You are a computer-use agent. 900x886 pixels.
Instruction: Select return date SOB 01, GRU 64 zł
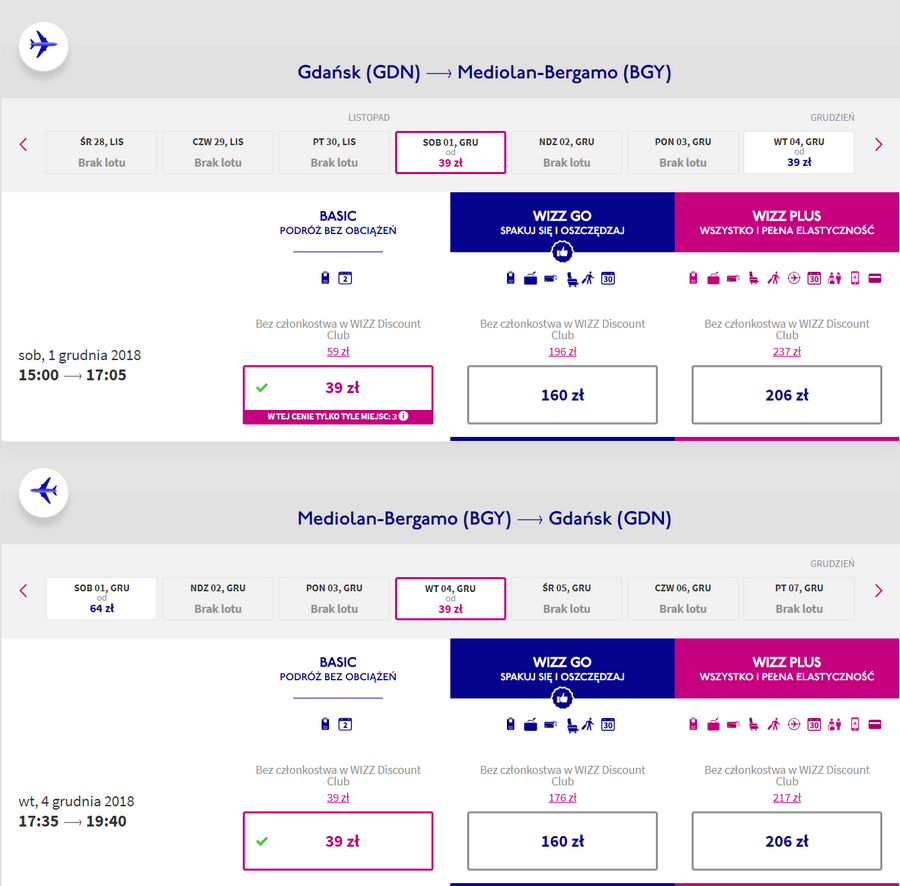102,599
